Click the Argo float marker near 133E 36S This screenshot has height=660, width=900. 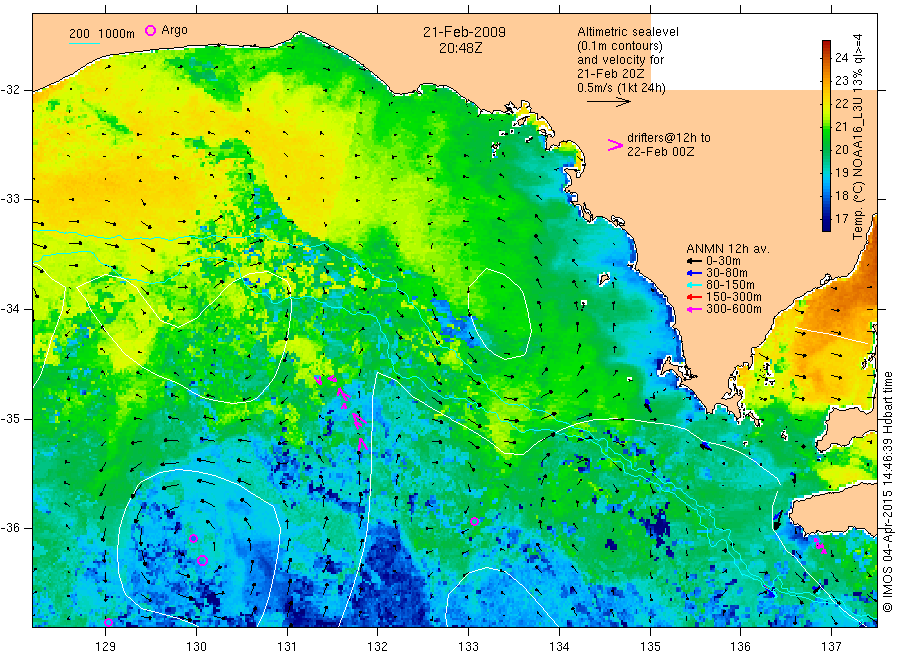475,522
